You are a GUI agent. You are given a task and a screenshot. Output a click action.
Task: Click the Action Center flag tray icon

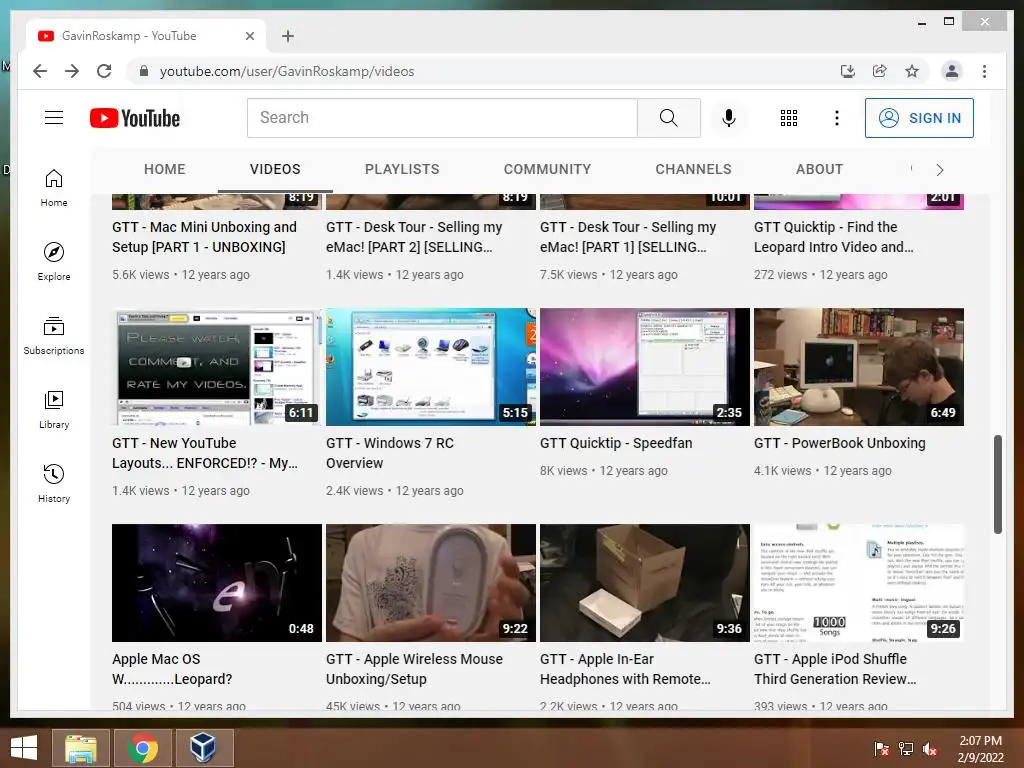pos(882,749)
